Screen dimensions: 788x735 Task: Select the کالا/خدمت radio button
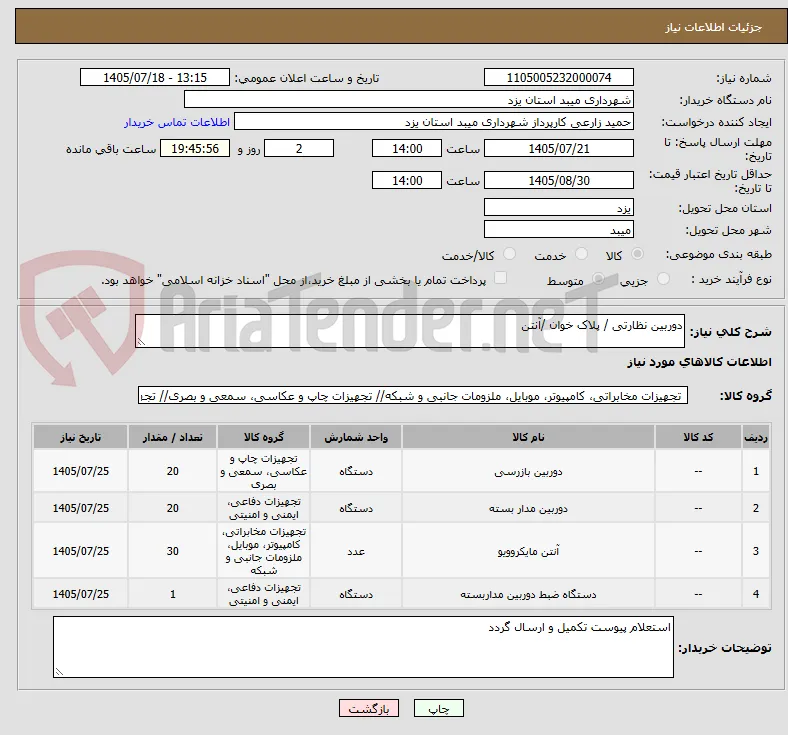(x=510, y=254)
